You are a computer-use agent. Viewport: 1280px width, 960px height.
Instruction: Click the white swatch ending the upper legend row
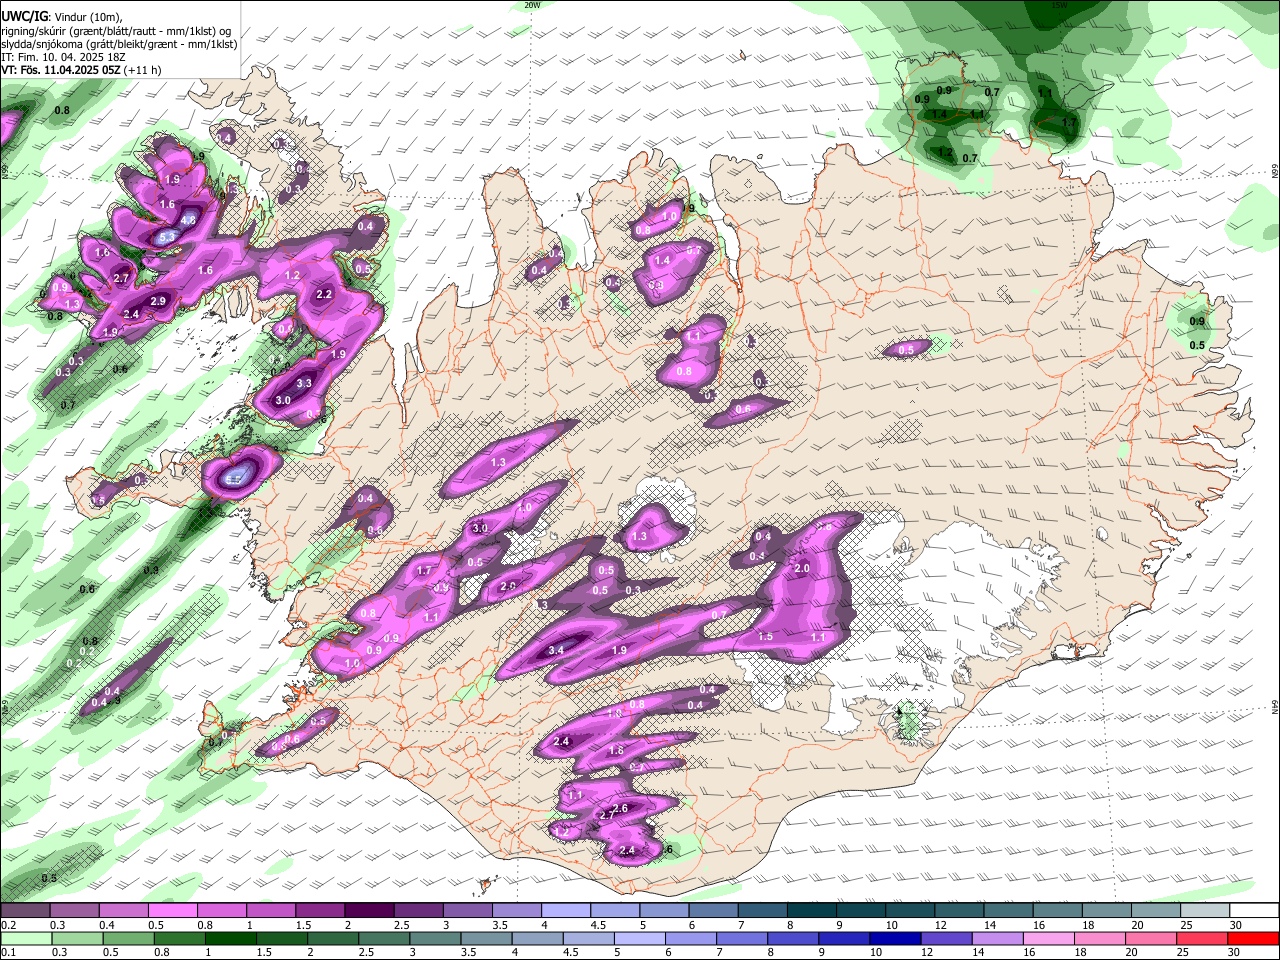pos(1254,910)
